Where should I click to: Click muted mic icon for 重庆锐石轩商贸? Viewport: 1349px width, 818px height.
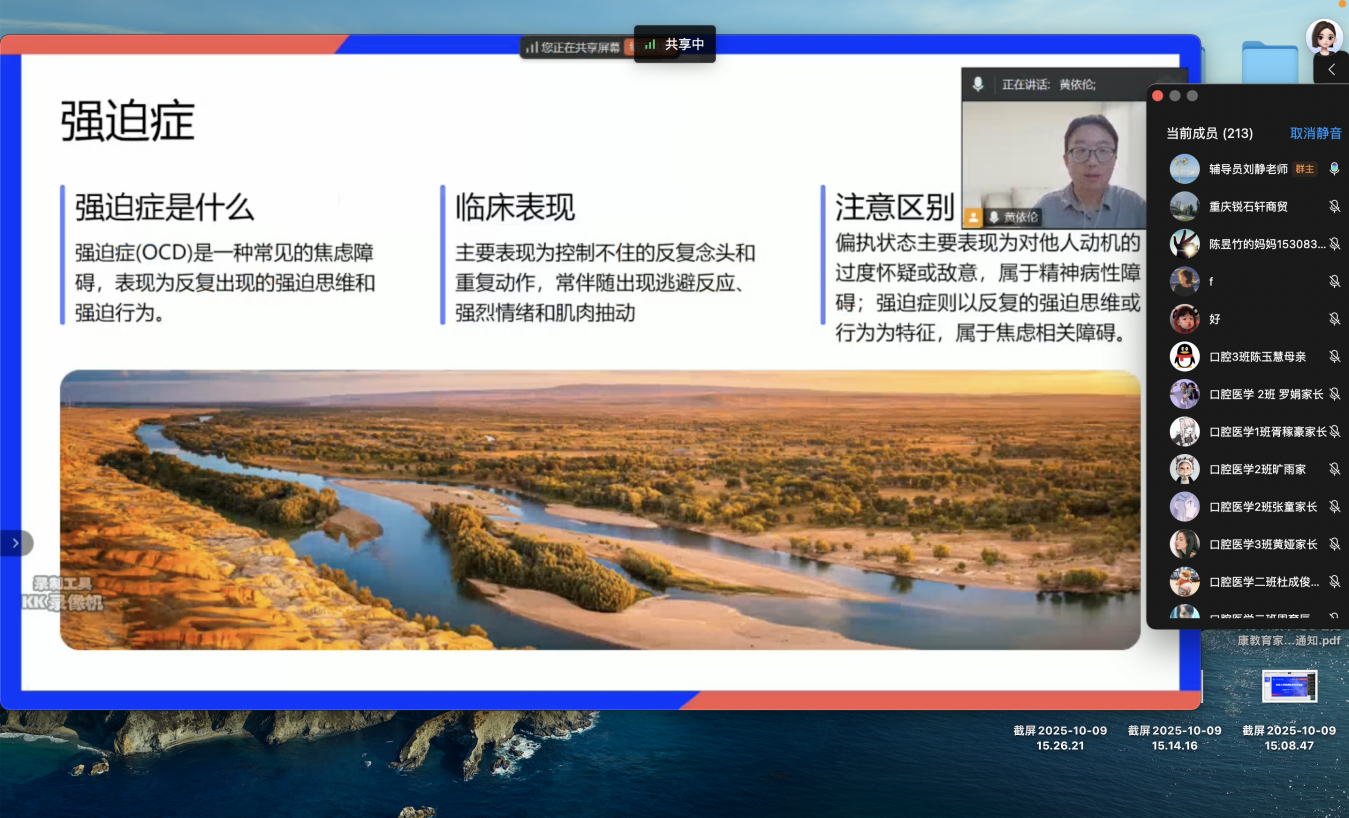(x=1334, y=207)
